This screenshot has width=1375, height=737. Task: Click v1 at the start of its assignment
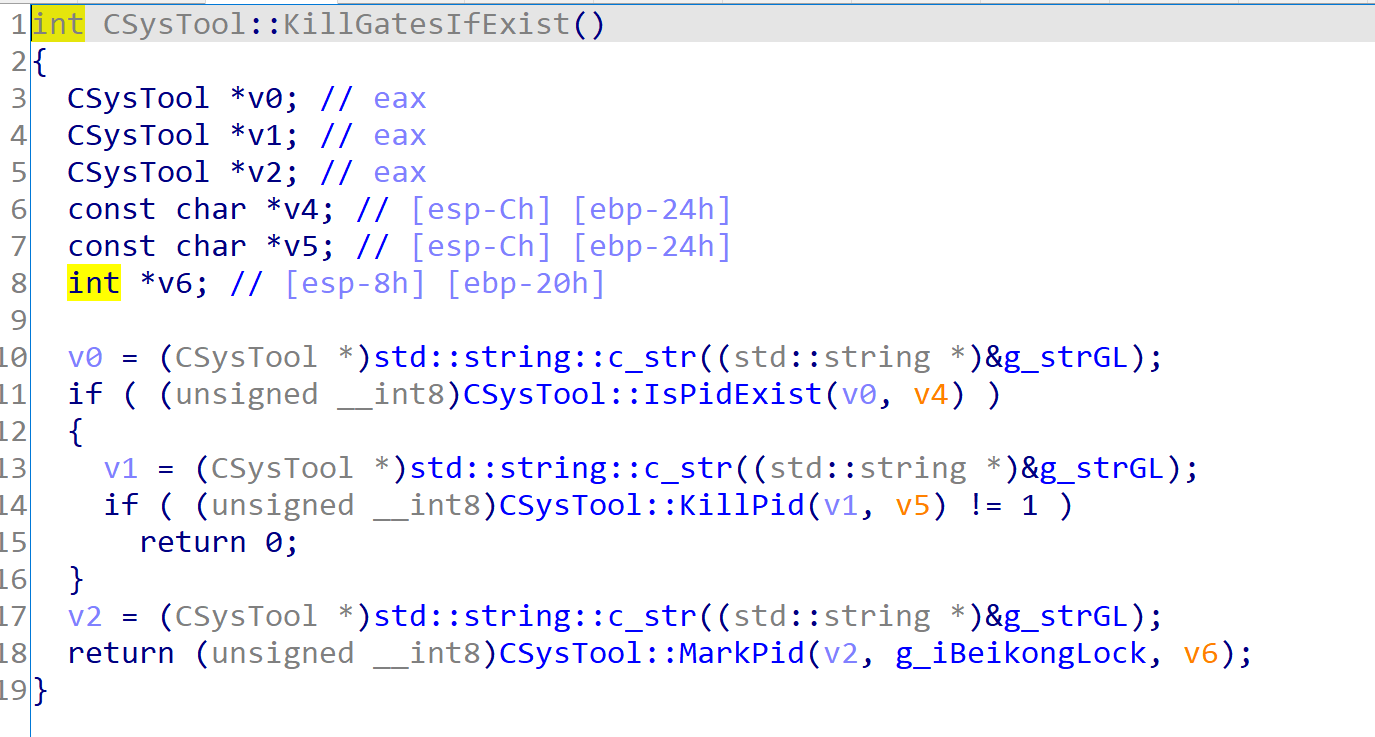pyautogui.click(x=121, y=468)
